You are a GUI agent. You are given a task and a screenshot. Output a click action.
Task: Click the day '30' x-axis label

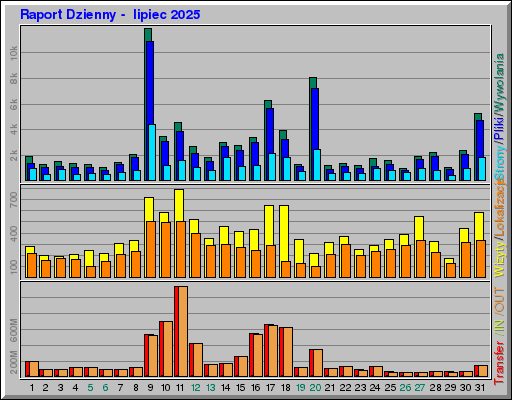465,388
